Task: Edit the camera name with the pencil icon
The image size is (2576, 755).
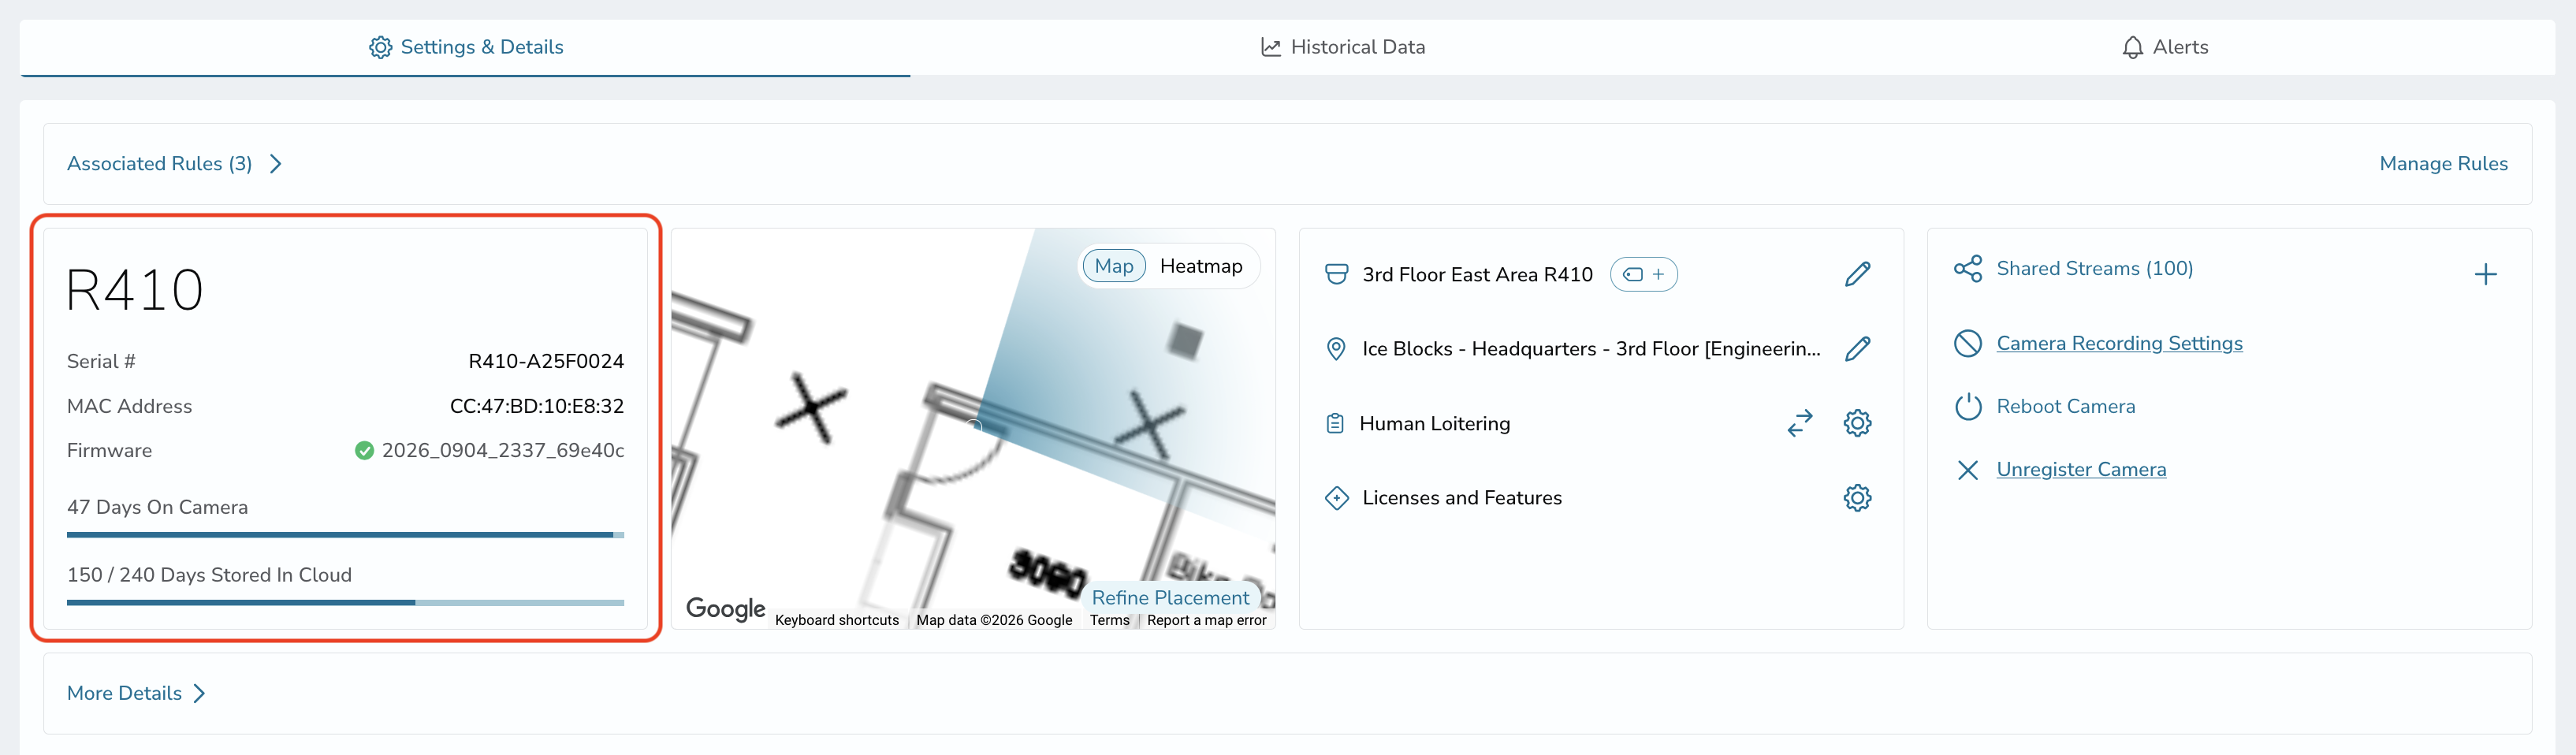Action: (1857, 274)
